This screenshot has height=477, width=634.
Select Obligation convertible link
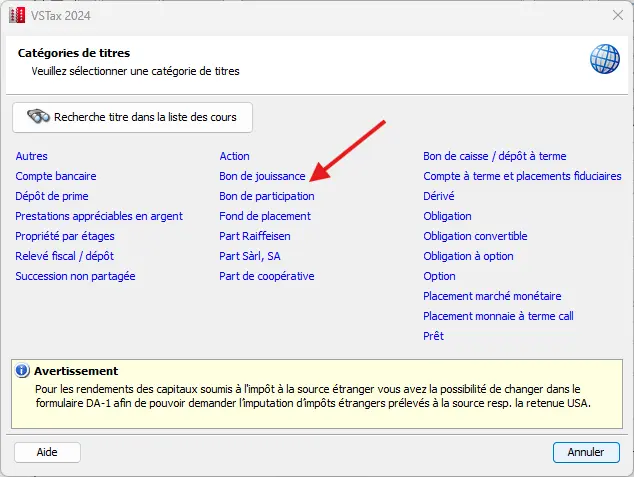pos(475,236)
